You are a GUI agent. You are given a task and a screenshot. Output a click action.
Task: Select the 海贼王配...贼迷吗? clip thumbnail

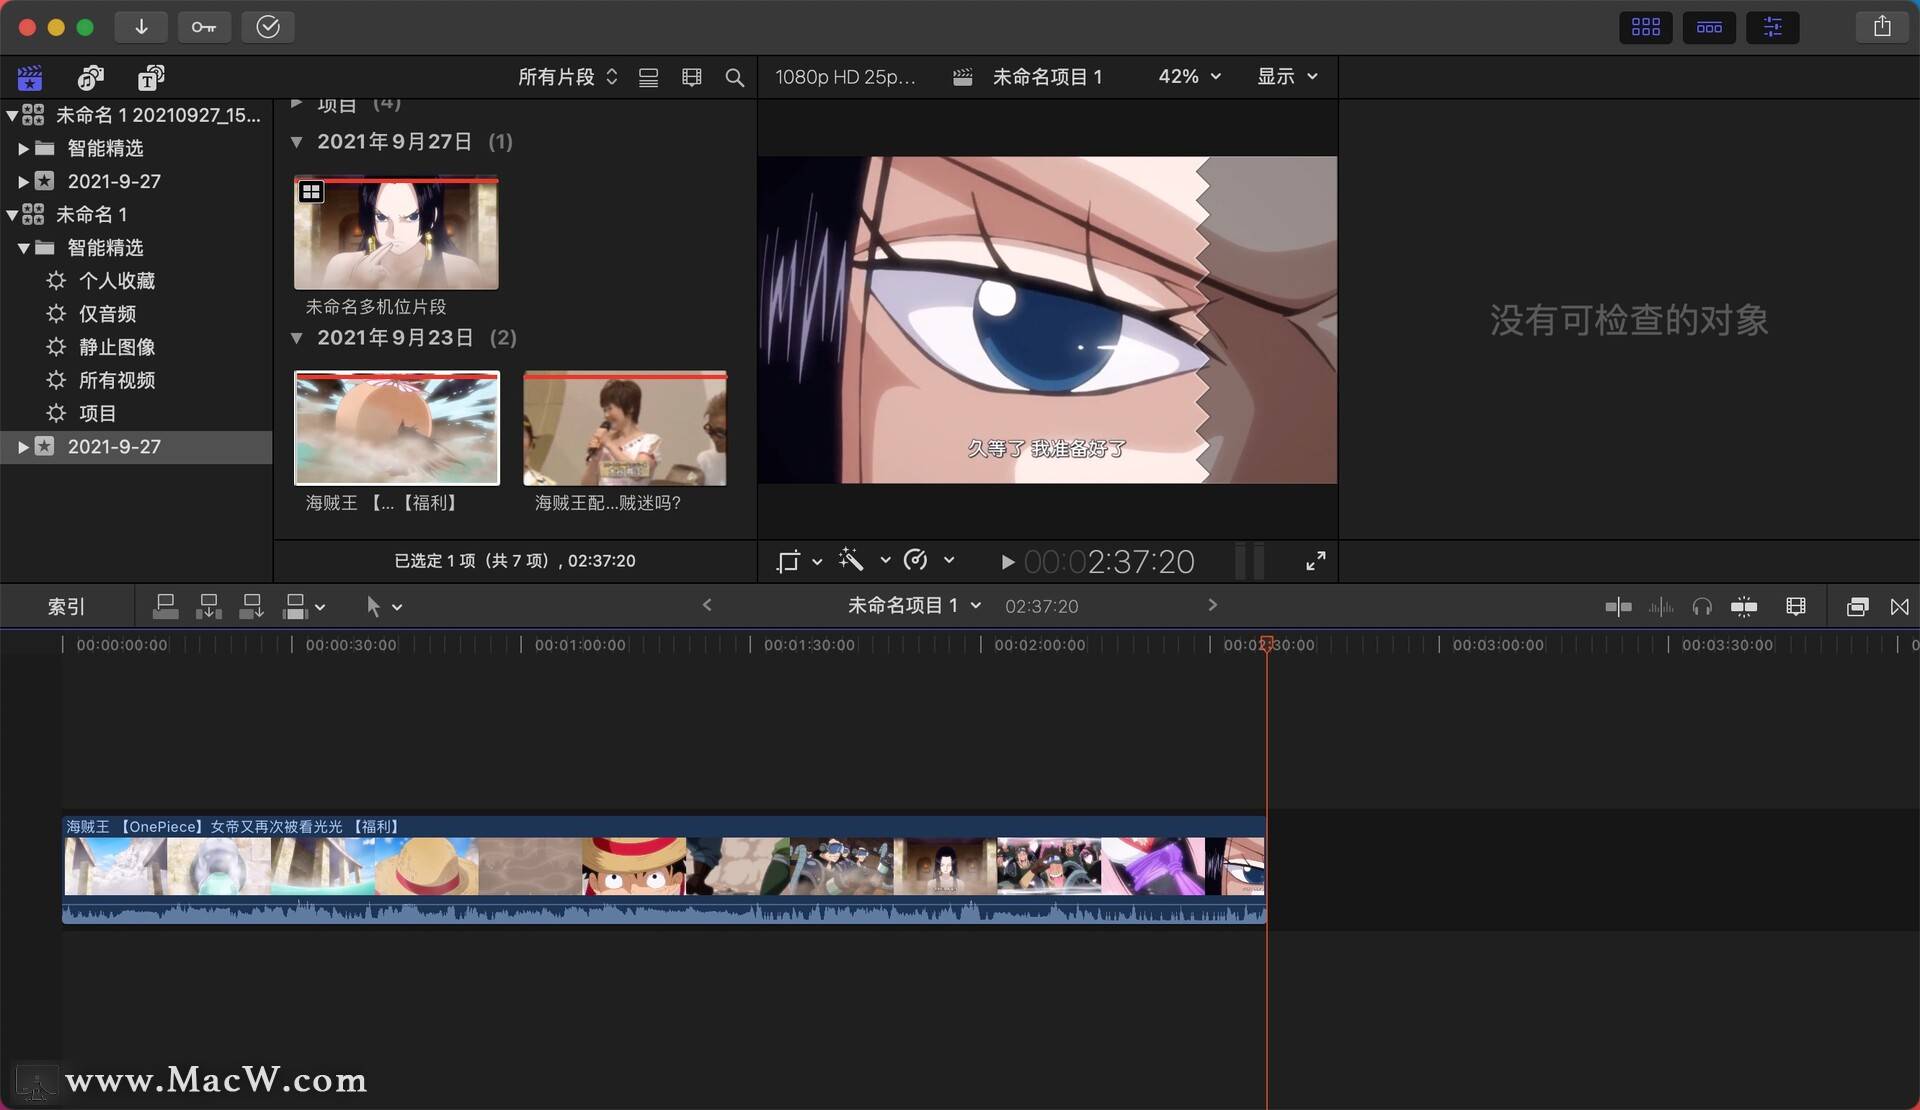click(x=625, y=428)
